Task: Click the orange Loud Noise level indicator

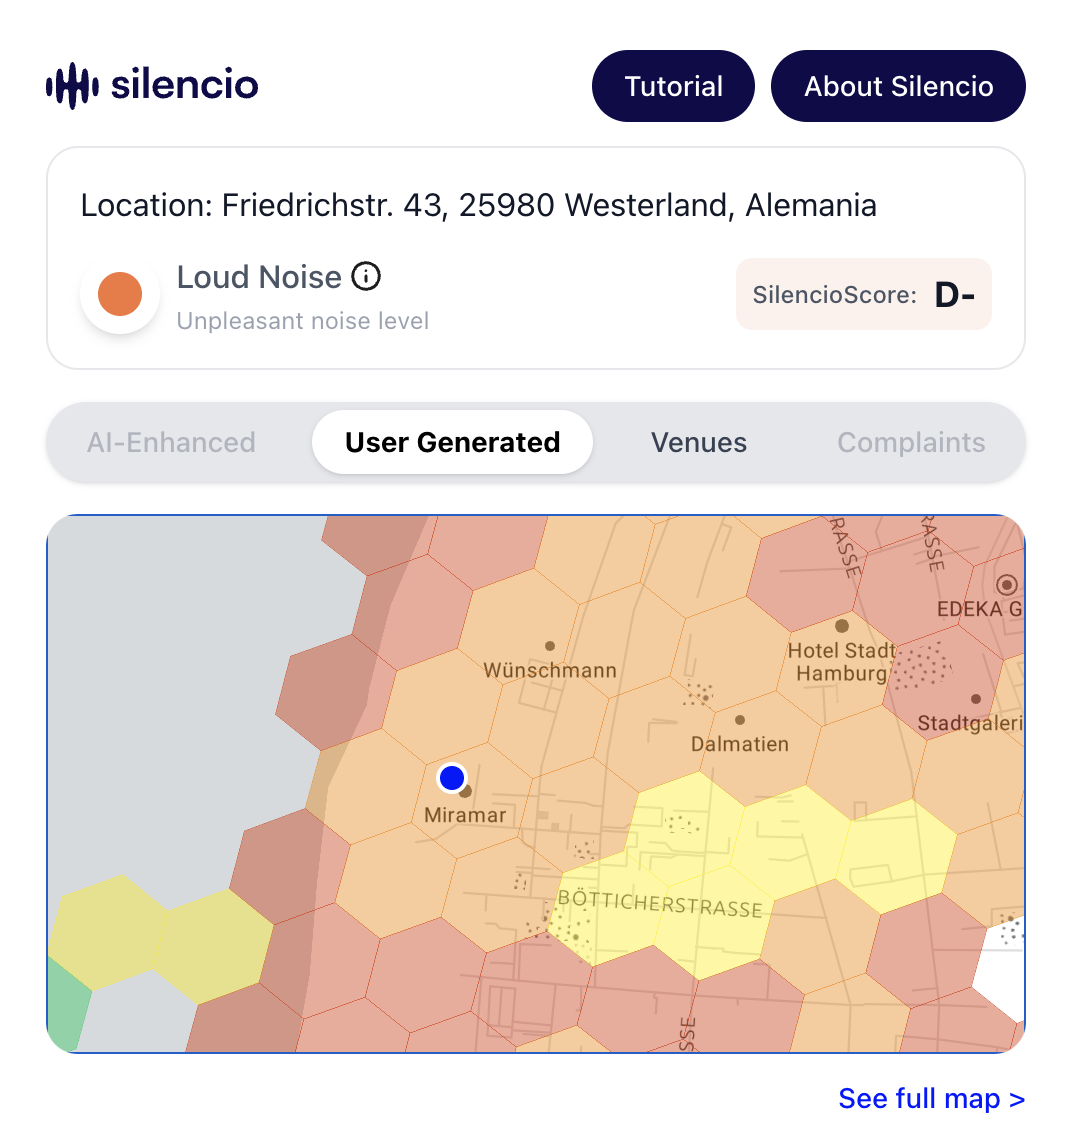Action: click(x=120, y=294)
